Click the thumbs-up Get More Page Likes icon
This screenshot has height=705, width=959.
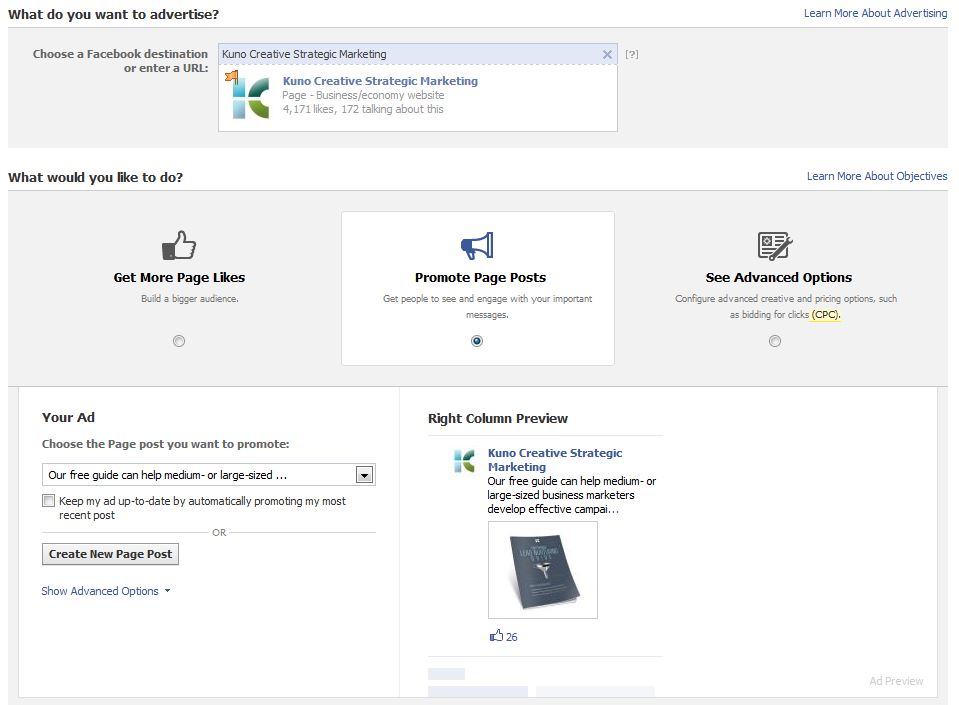pyautogui.click(x=179, y=245)
